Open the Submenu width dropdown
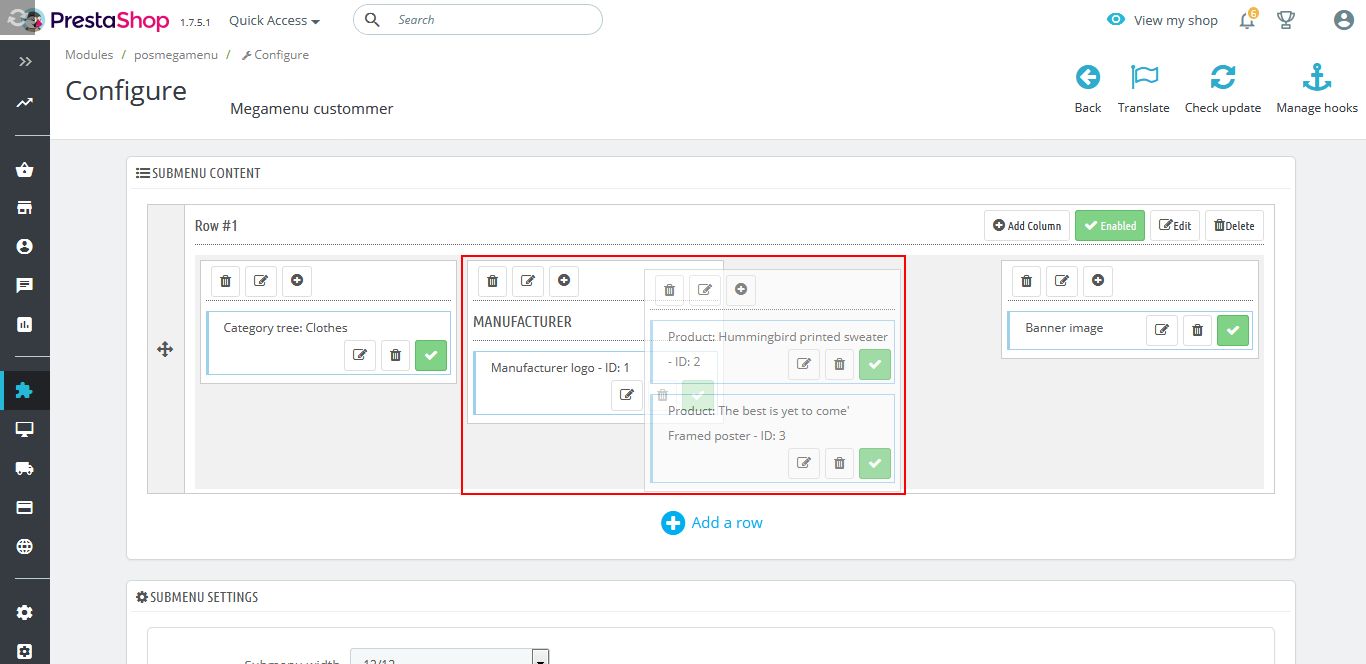This screenshot has width=1366, height=664. pyautogui.click(x=540, y=657)
